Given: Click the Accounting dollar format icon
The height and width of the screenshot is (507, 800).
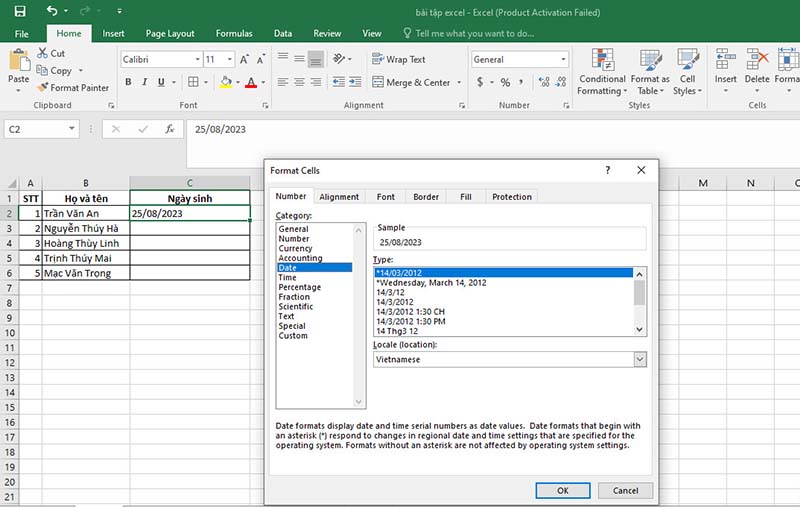Looking at the screenshot, I should pyautogui.click(x=480, y=82).
